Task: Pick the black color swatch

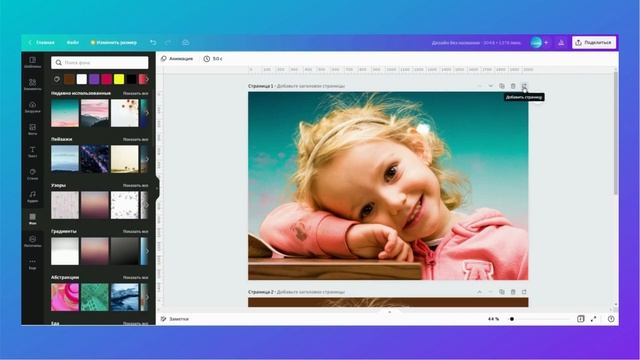Action: click(131, 79)
